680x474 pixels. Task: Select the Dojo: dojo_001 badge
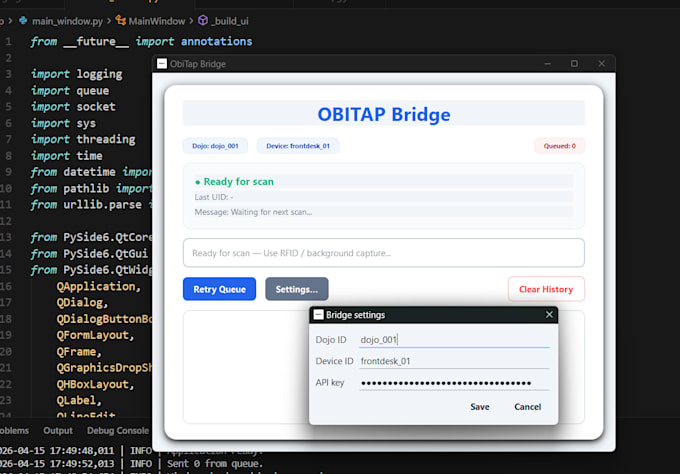(215, 146)
